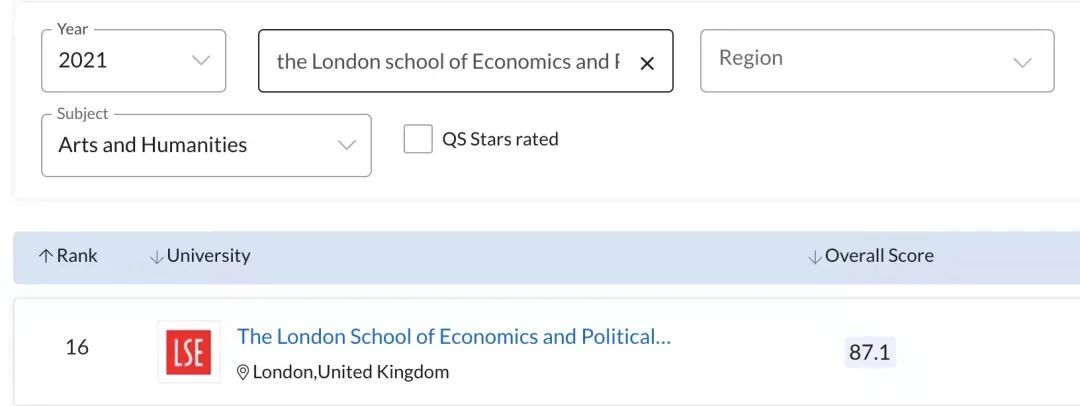
Task: Clear the university search text with X
Action: 647,63
